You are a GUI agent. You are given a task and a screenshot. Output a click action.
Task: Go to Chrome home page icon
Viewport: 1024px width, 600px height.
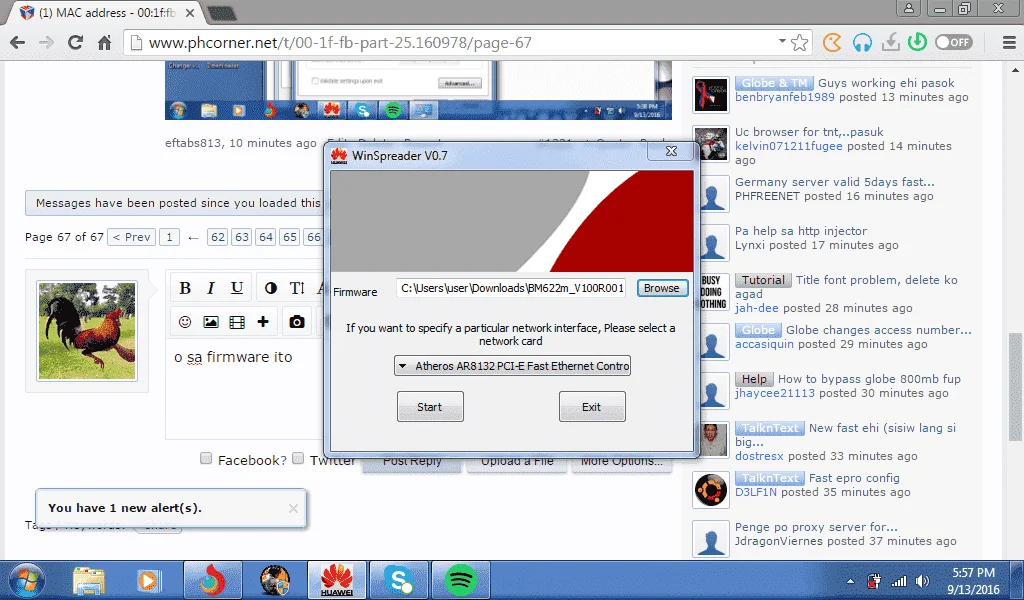click(x=104, y=43)
